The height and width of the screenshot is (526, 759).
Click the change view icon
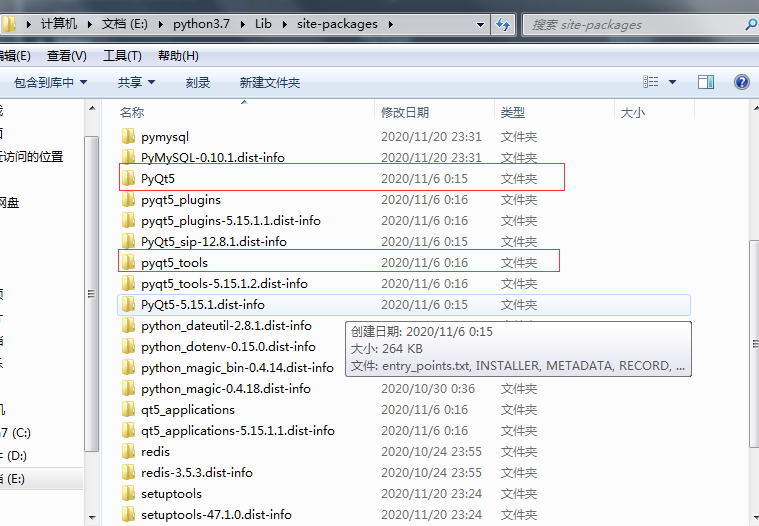651,82
